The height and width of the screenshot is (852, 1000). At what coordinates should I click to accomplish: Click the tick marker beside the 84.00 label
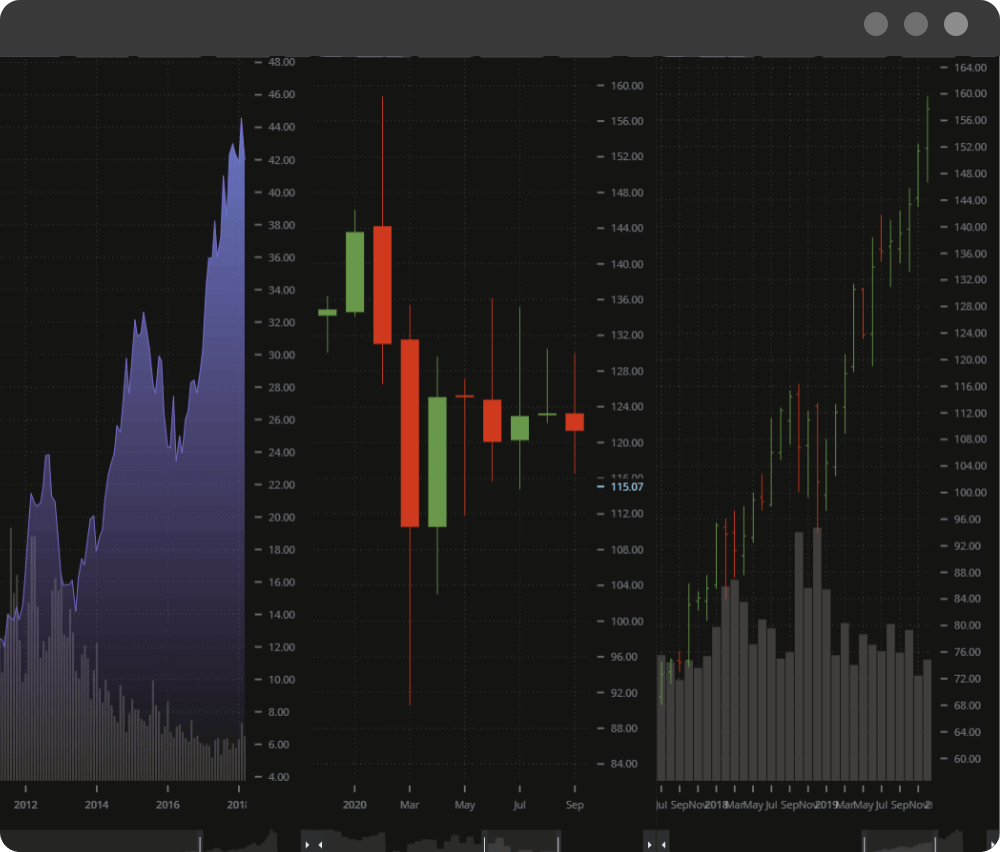coord(601,763)
